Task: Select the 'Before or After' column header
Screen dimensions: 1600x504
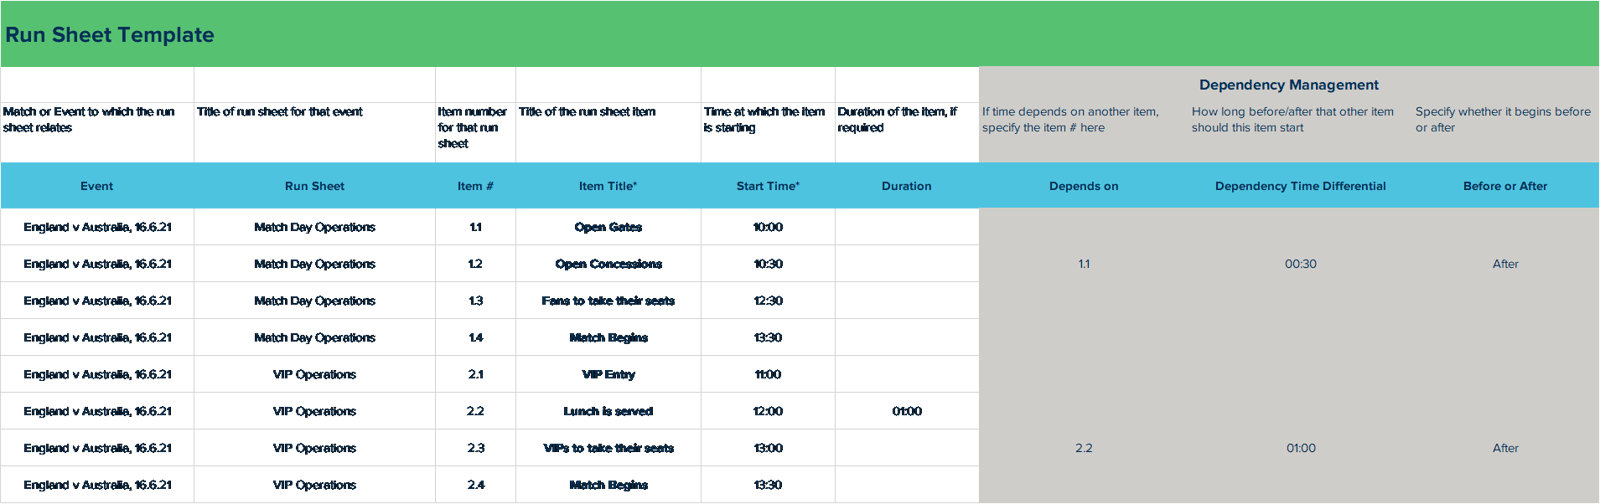Action: (x=1505, y=186)
